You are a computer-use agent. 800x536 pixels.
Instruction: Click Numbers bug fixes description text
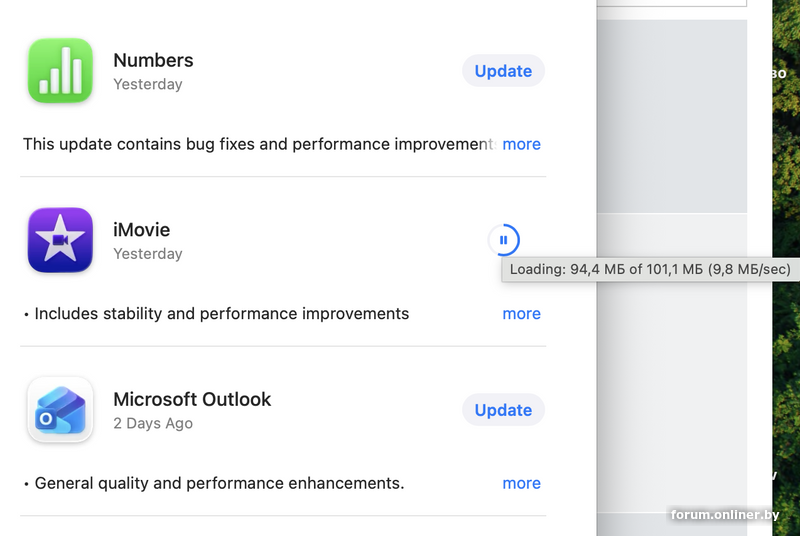(258, 144)
